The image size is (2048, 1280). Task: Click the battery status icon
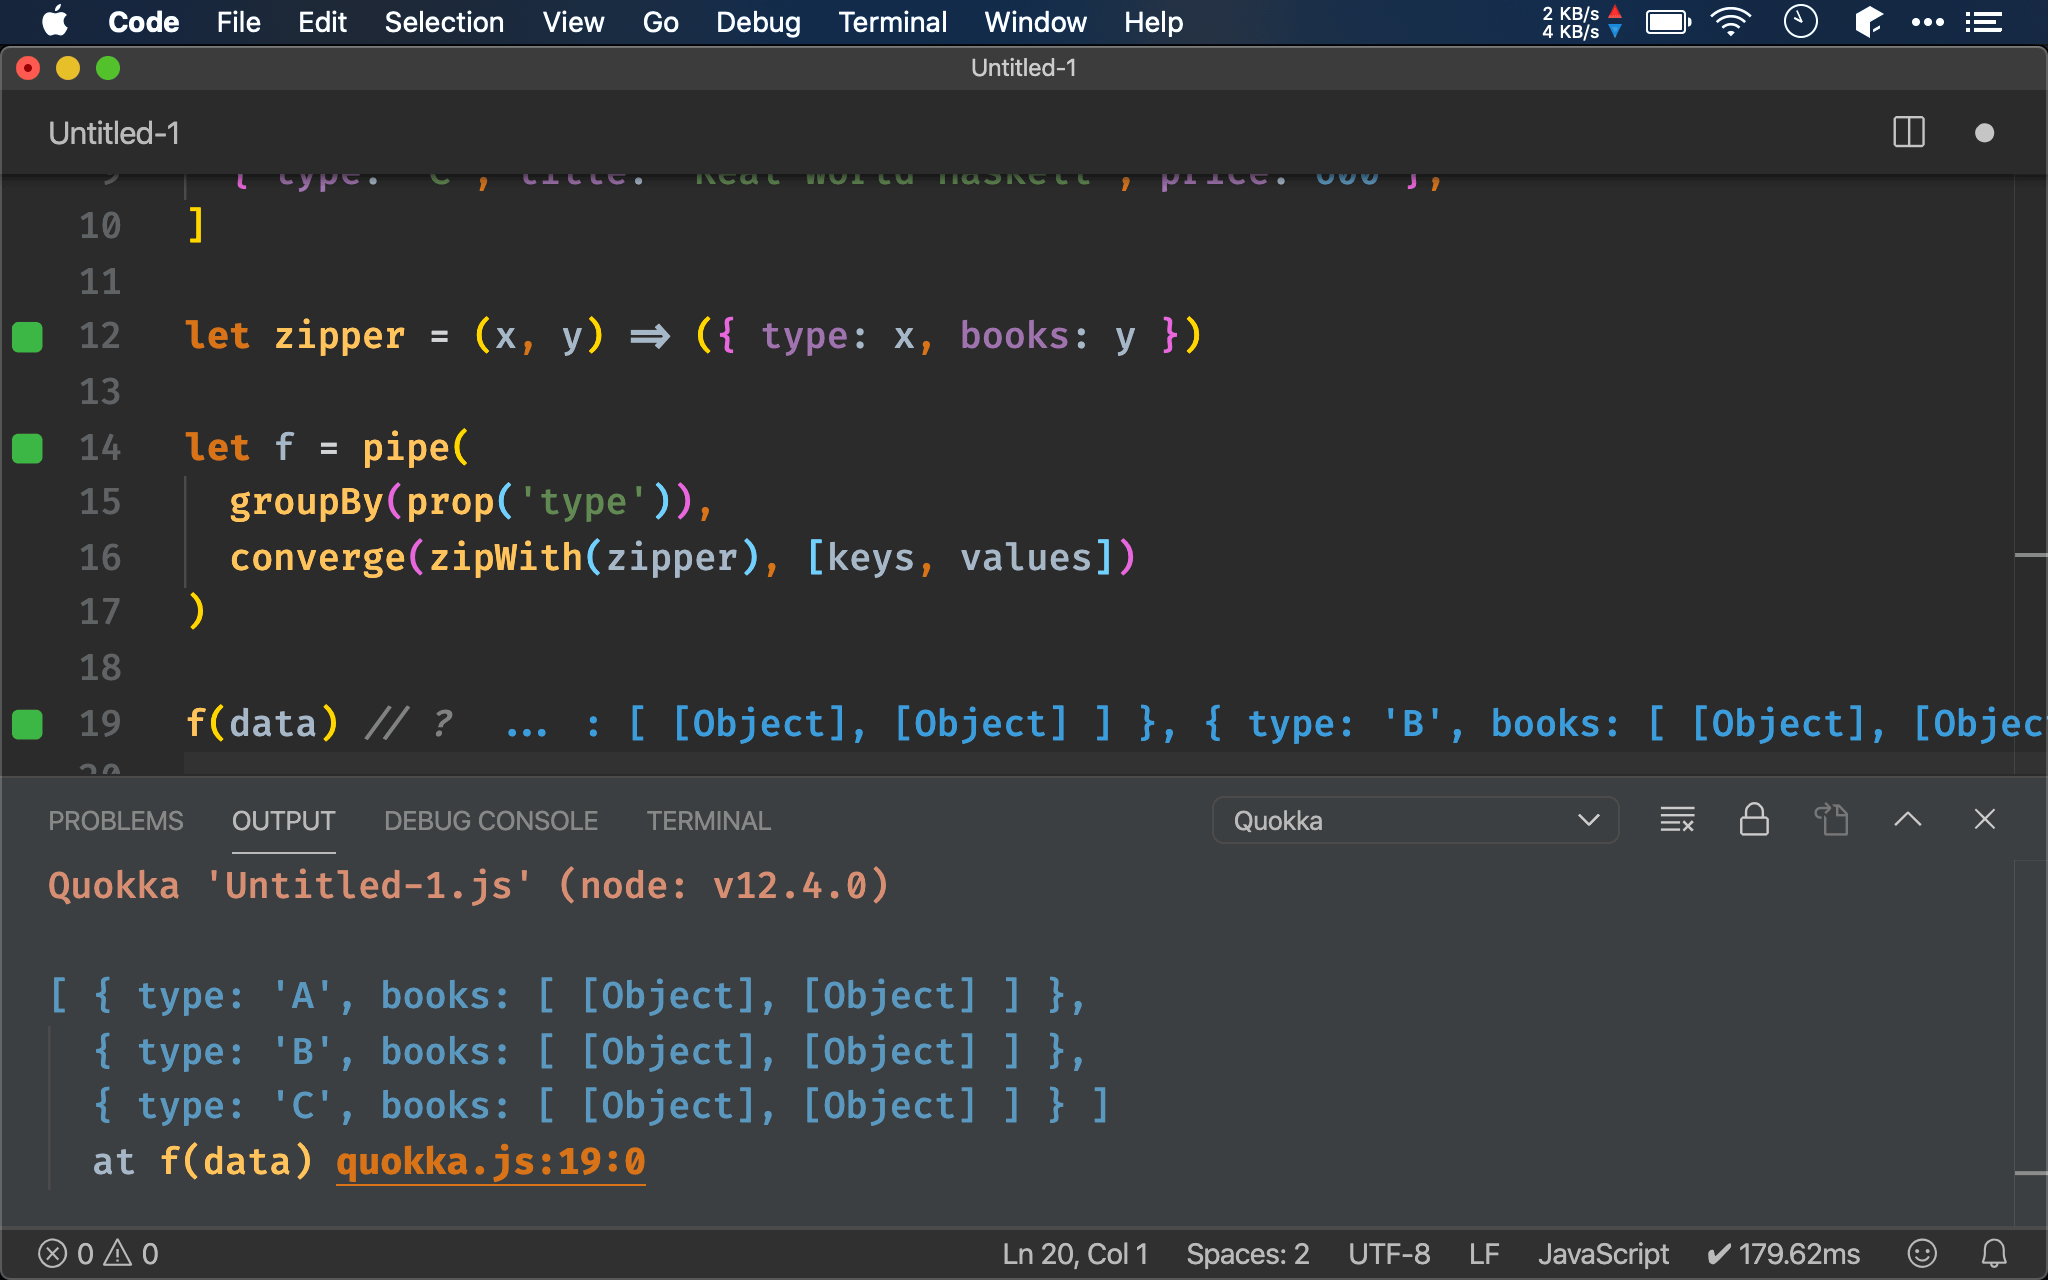click(x=1668, y=22)
